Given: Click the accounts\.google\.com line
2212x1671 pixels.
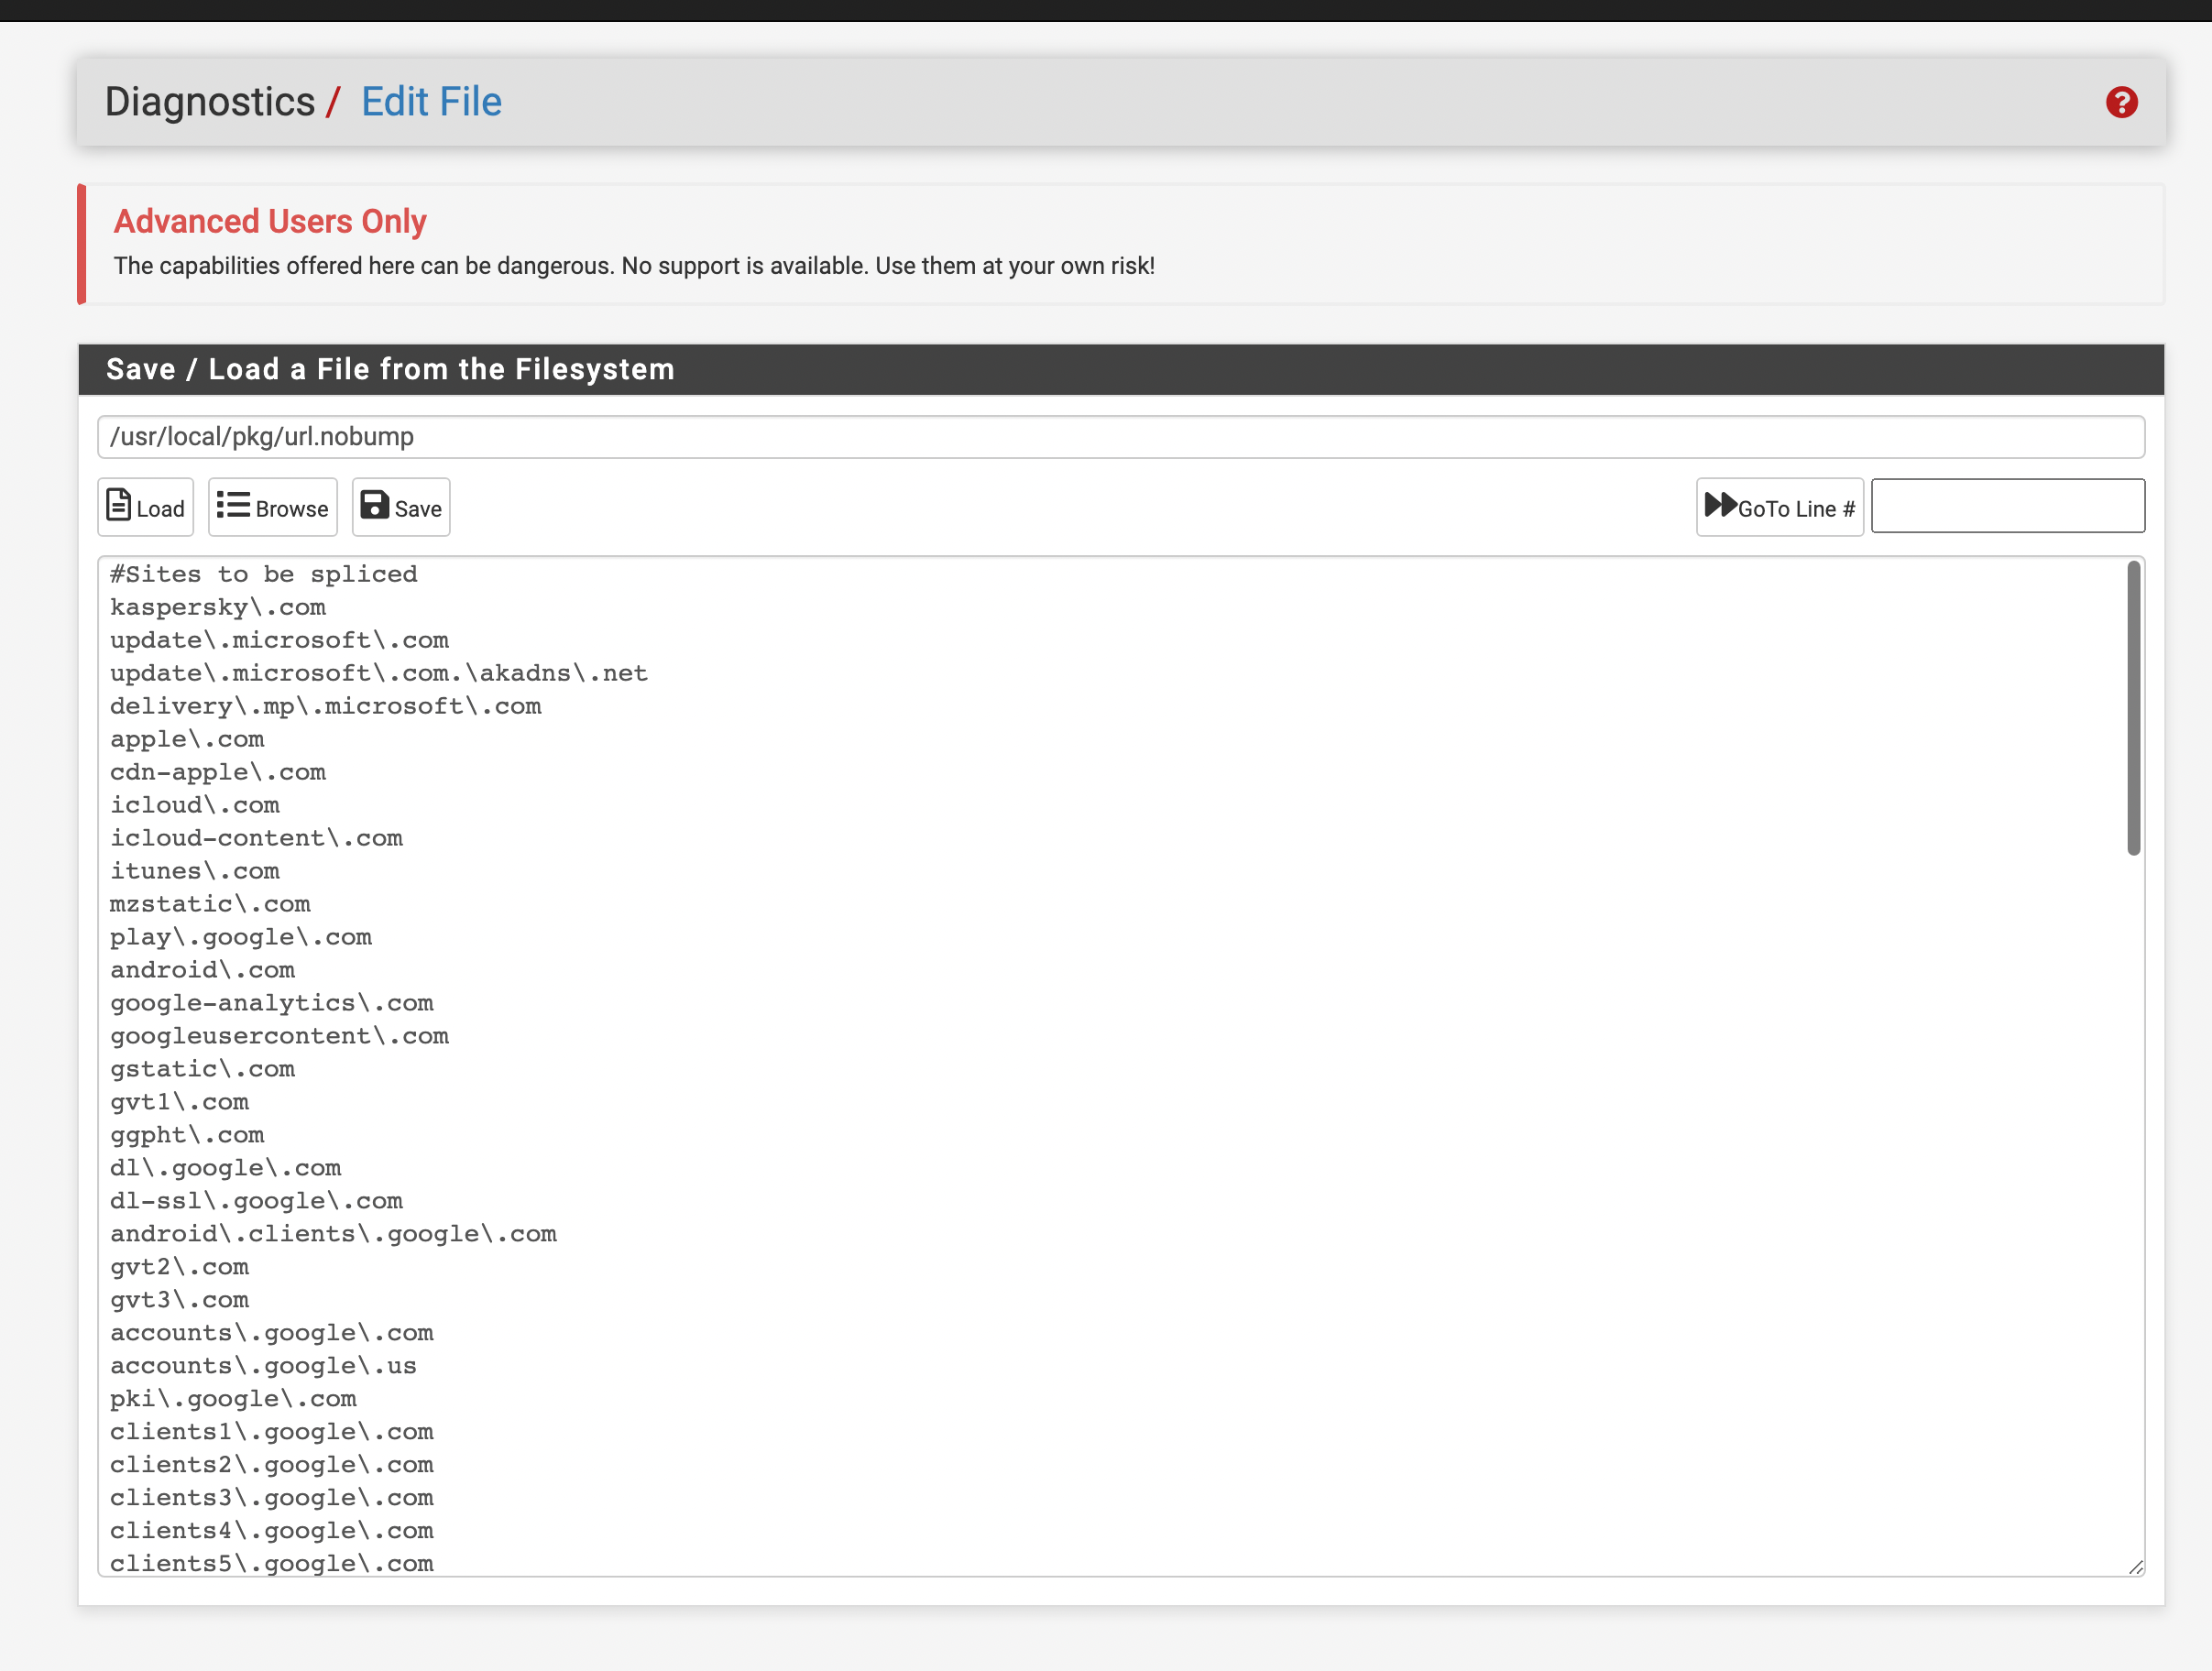Looking at the screenshot, I should tap(272, 1333).
